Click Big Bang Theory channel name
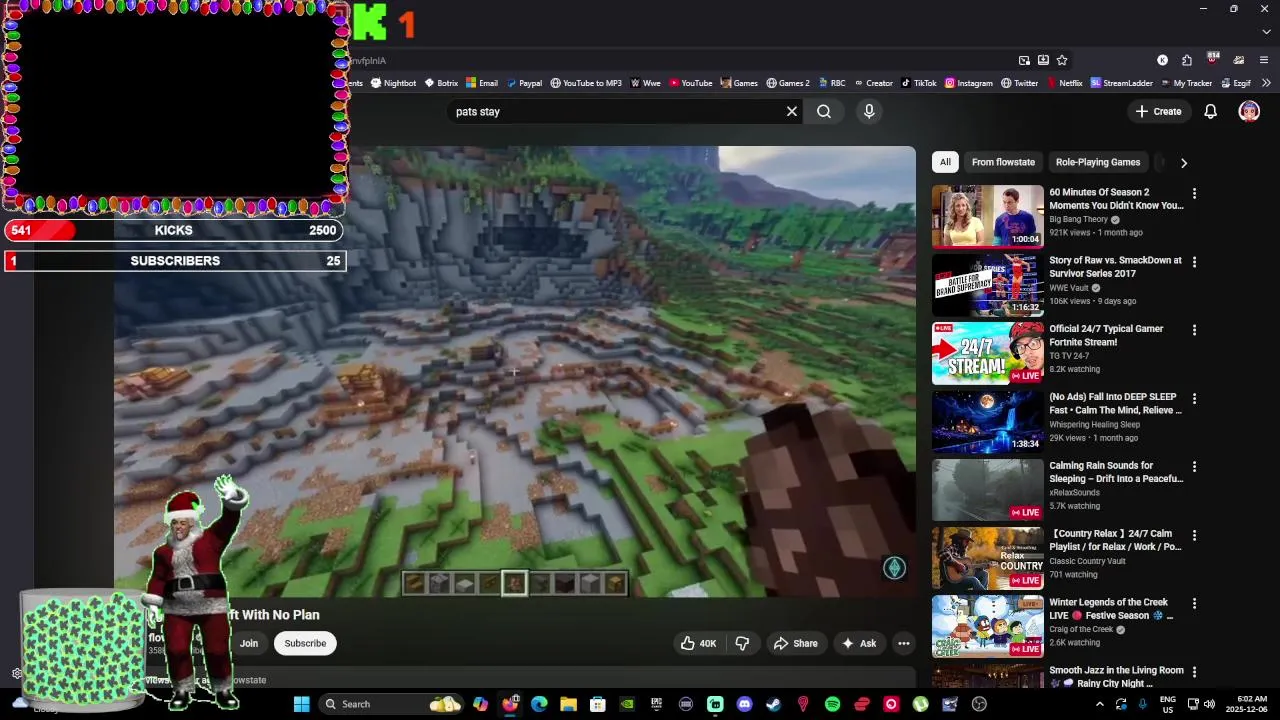 pyautogui.click(x=1078, y=219)
